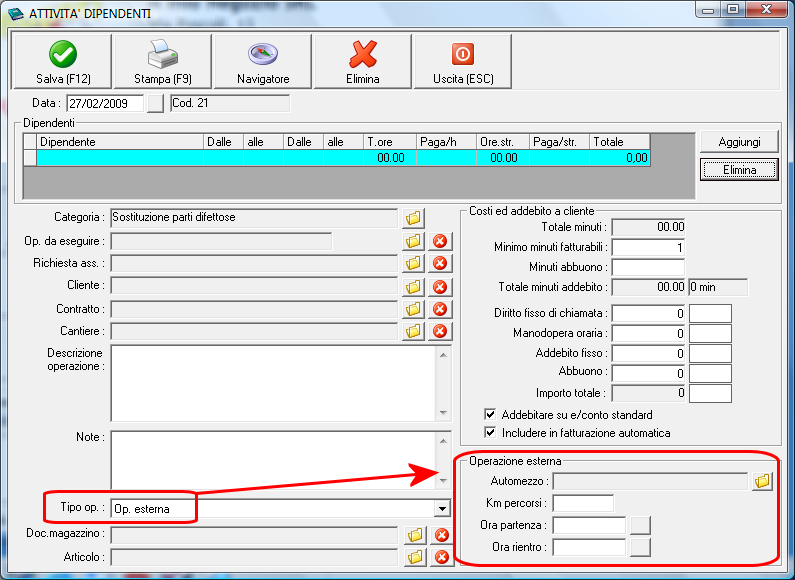Toggle Addebitare su e/conto standard

[x=490, y=414]
